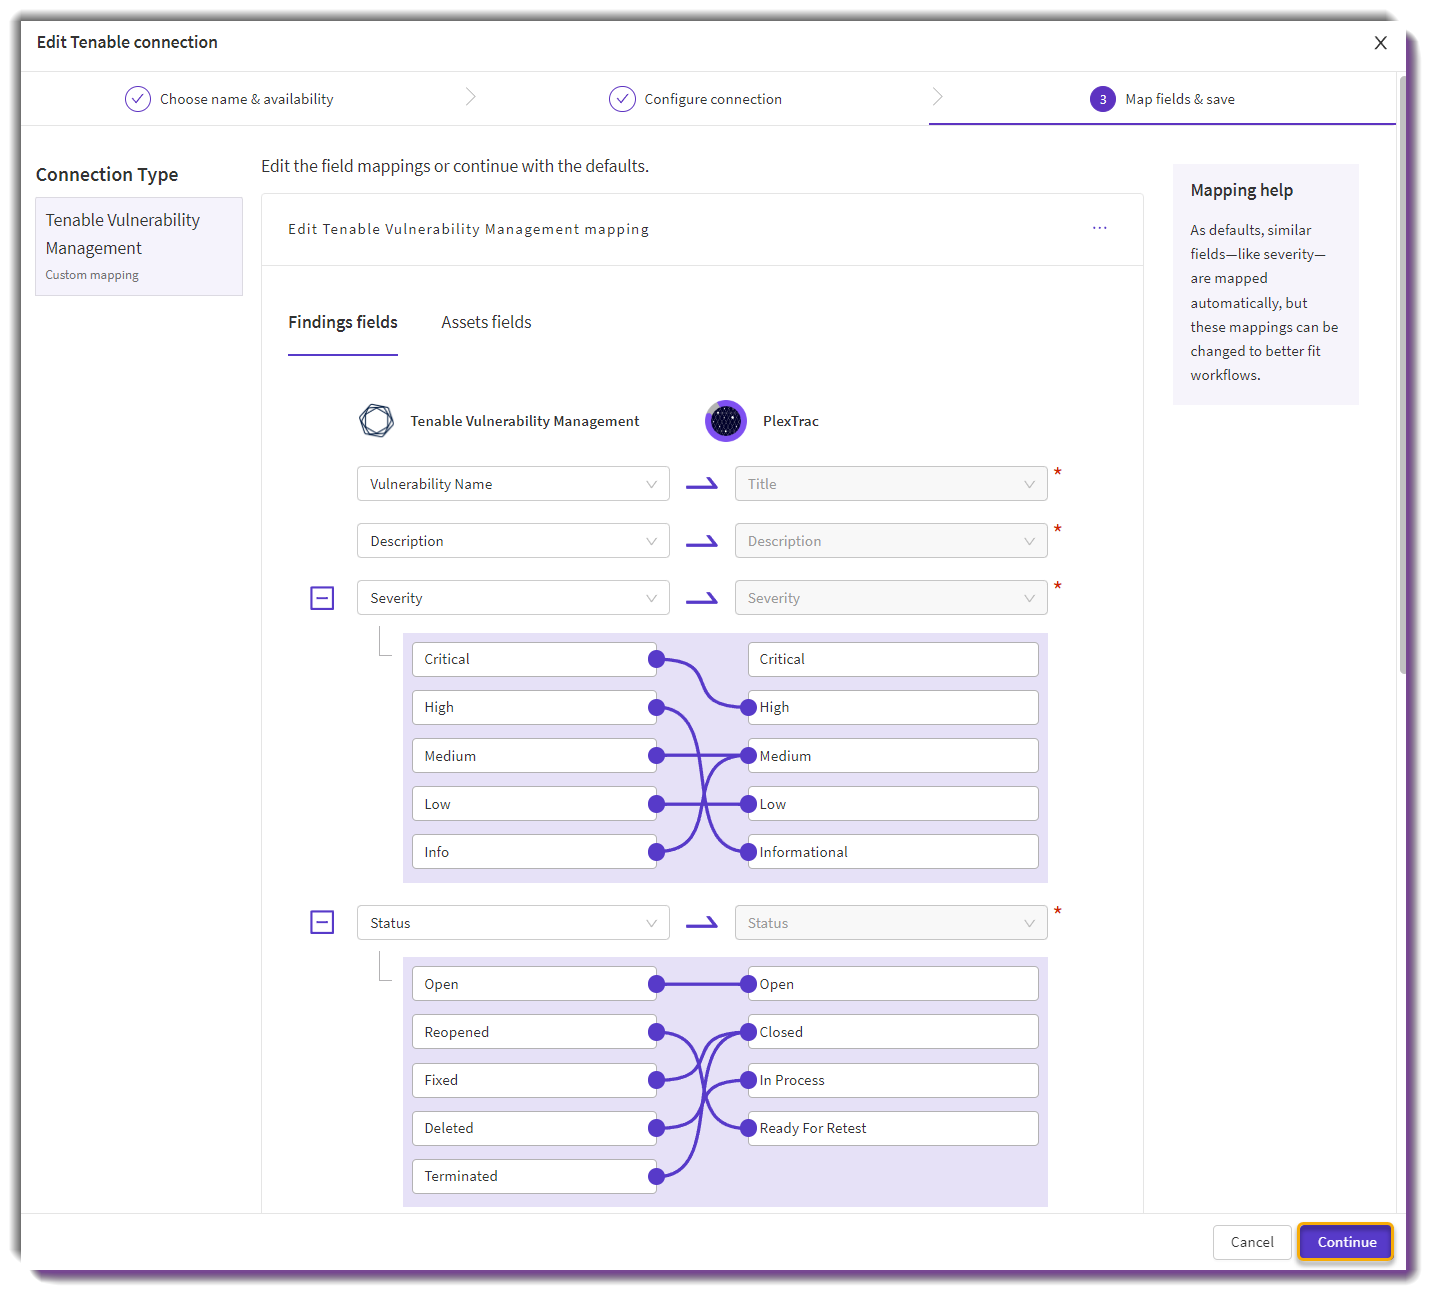Click connector dot on Tenable Info severity
Image resolution: width=1448 pixels, height=1312 pixels.
pyautogui.click(x=656, y=852)
